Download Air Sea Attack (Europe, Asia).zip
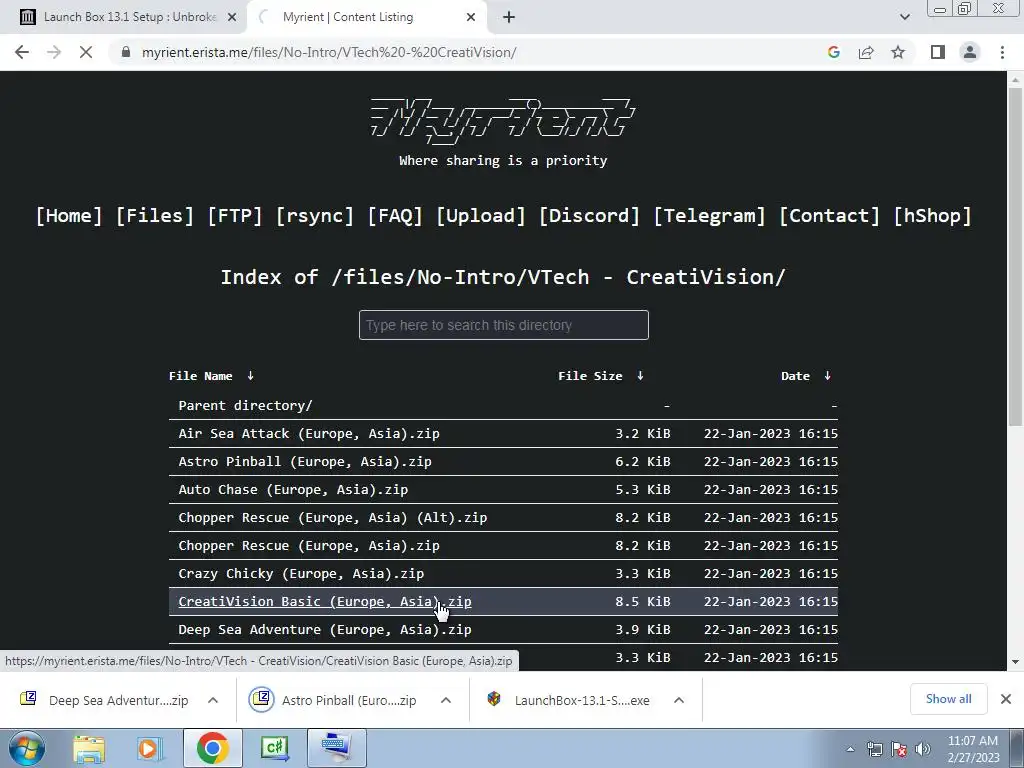 pyautogui.click(x=309, y=434)
